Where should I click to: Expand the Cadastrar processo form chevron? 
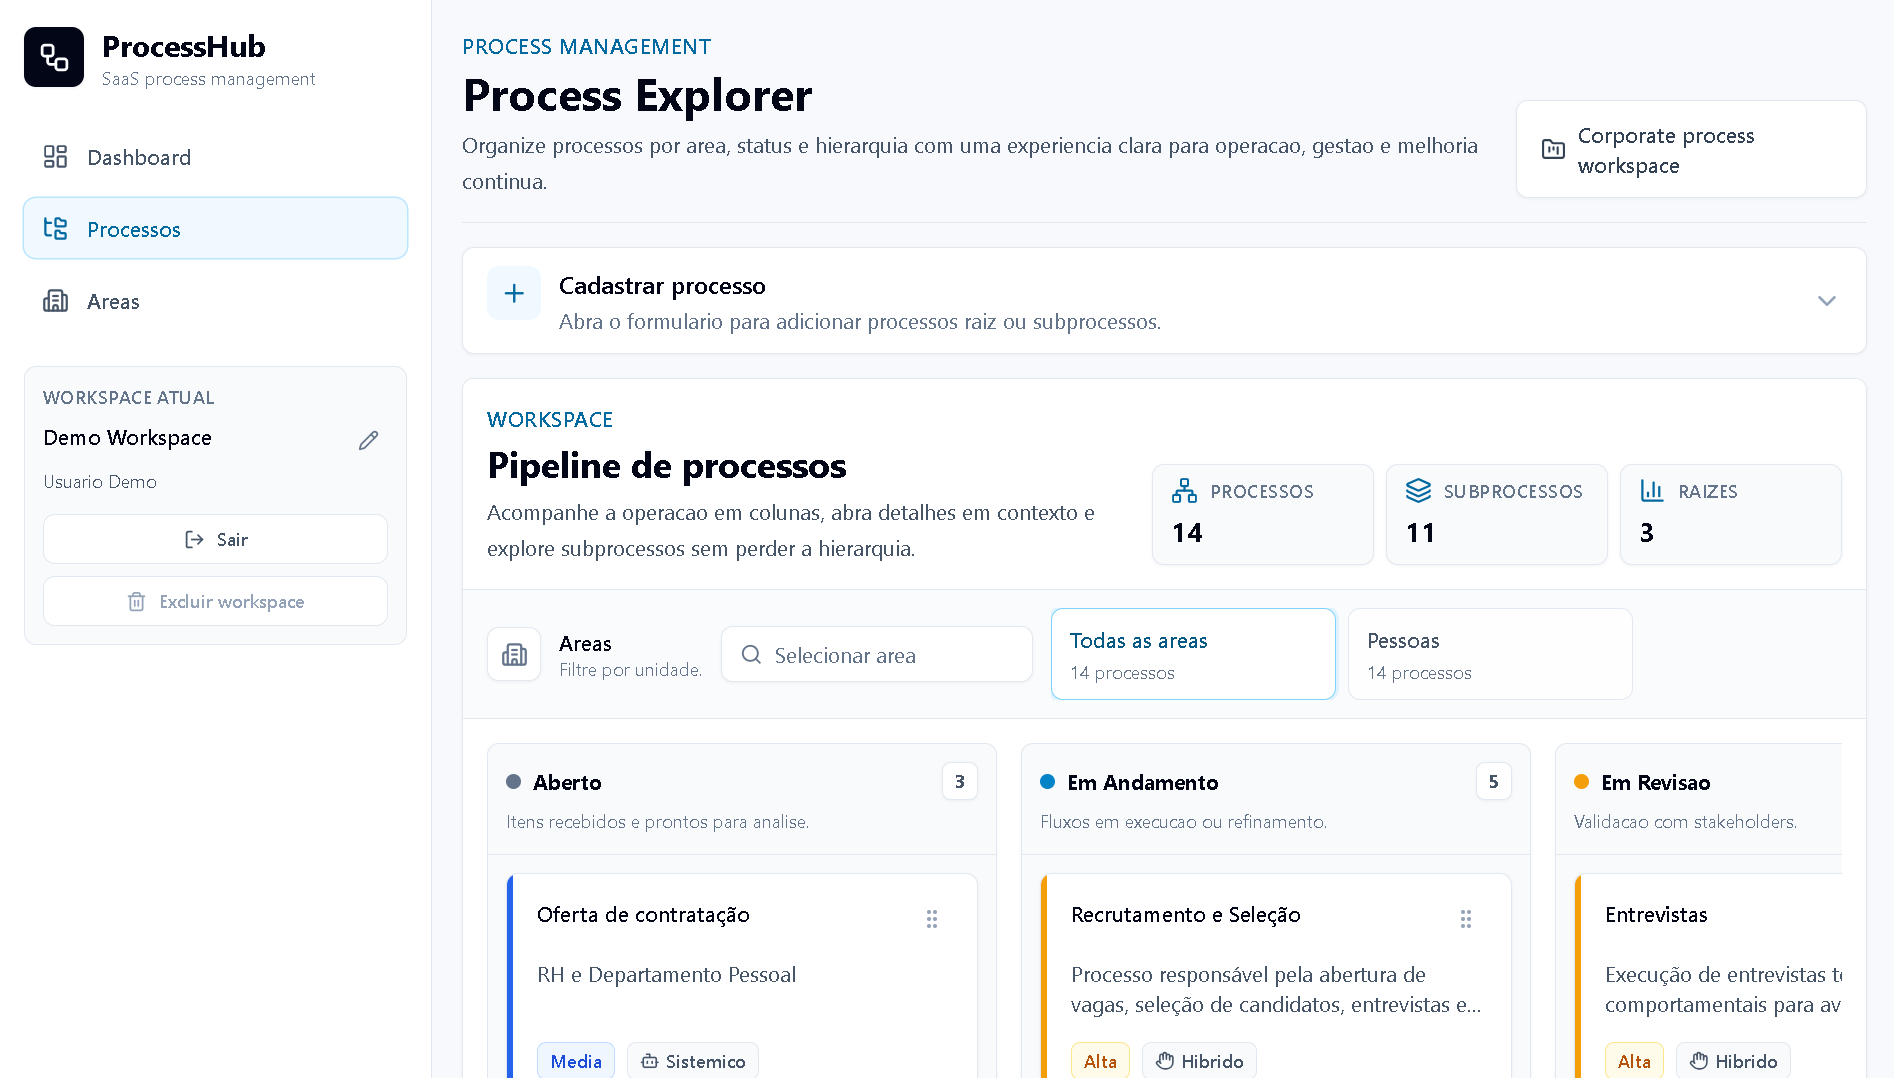(1826, 301)
